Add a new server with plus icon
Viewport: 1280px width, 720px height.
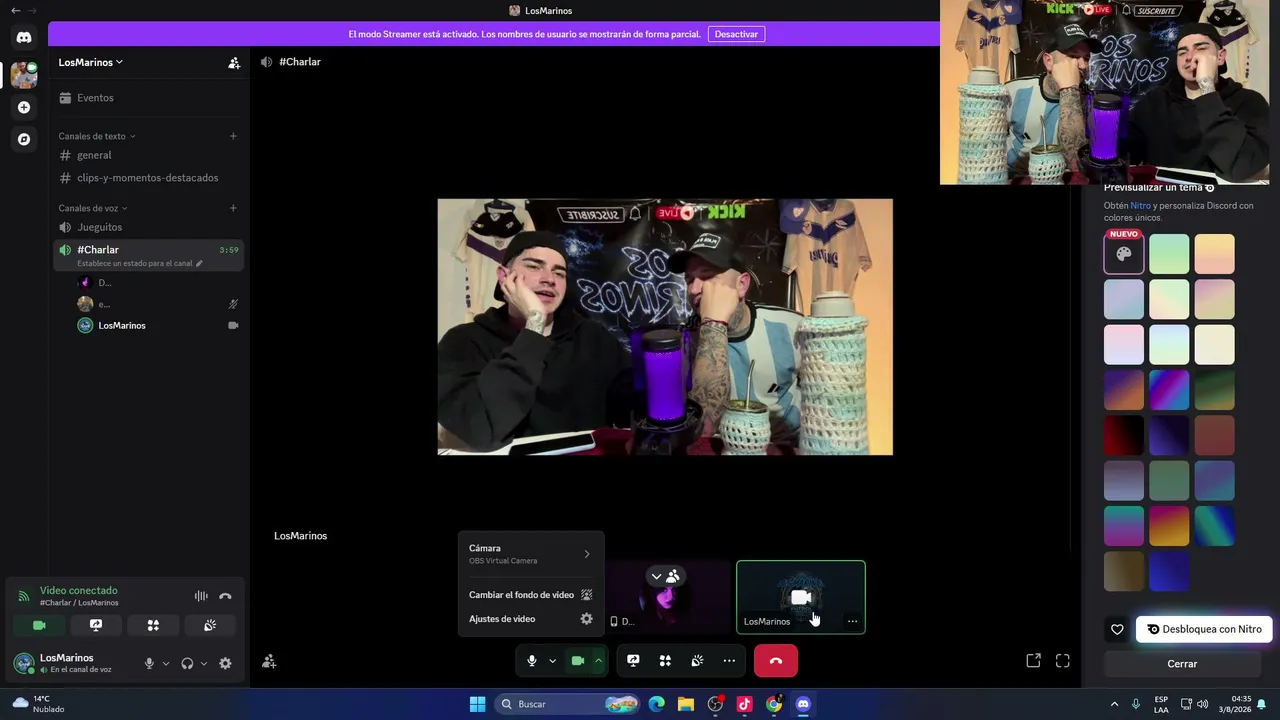pos(24,107)
